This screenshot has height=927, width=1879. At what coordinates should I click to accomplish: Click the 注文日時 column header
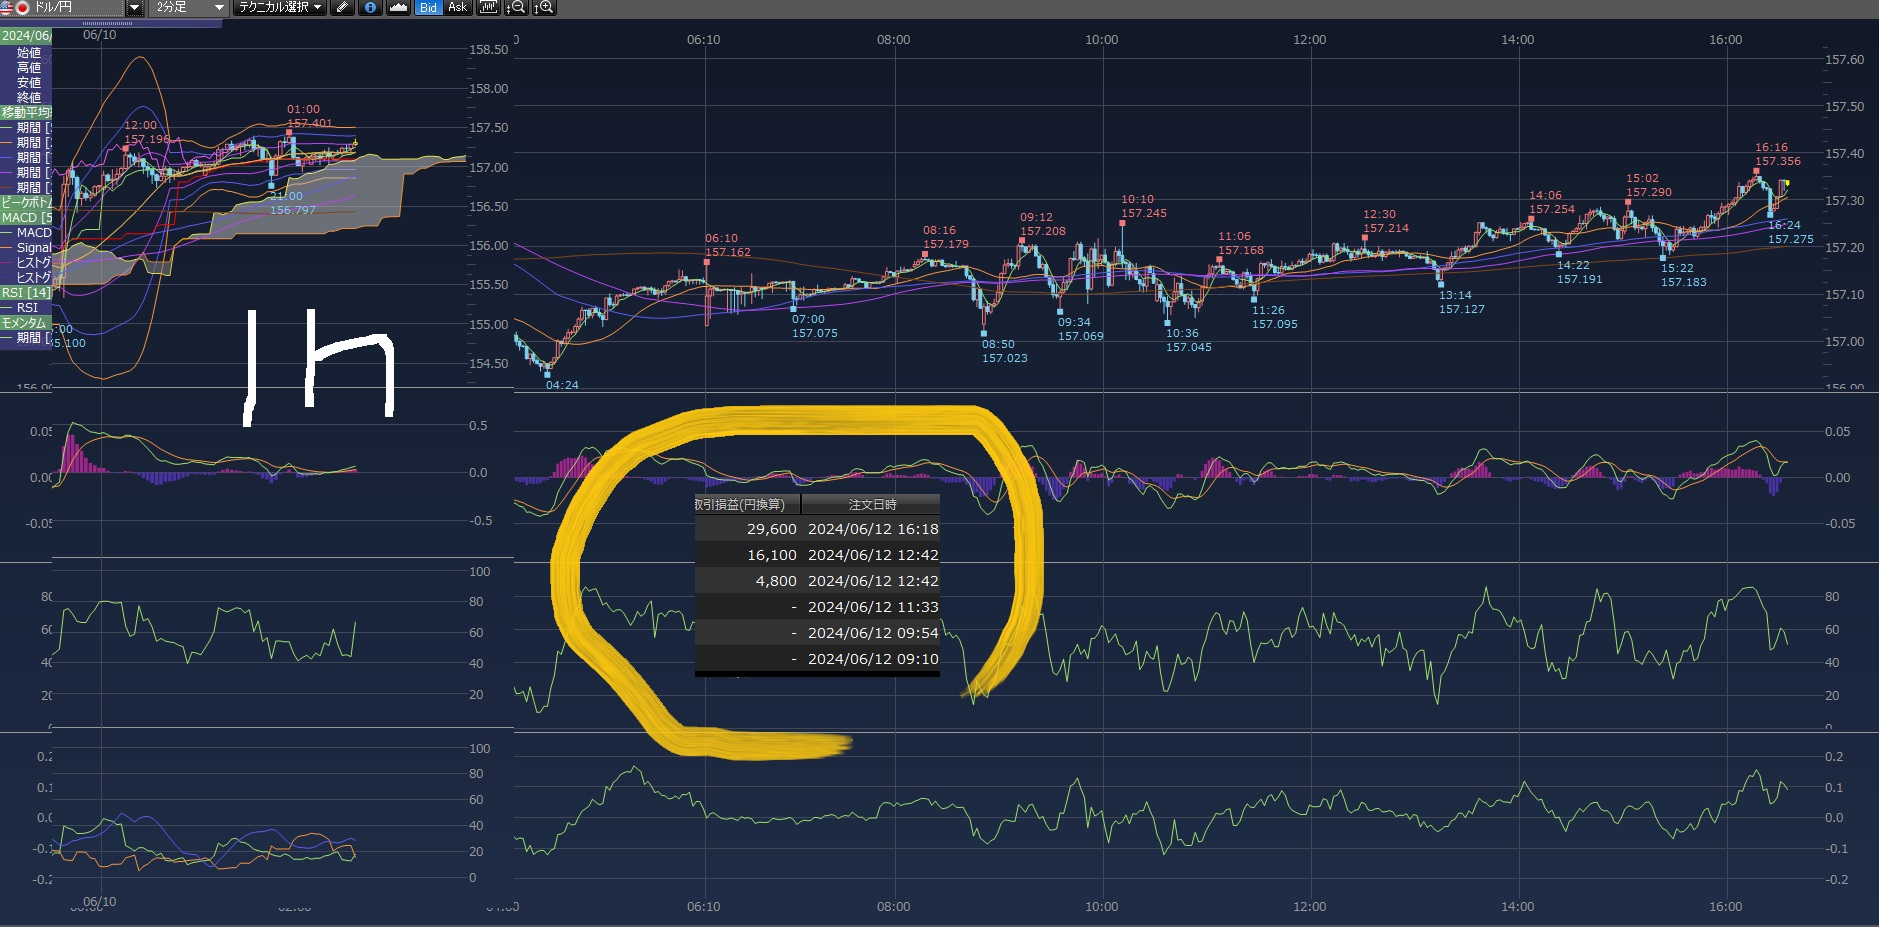(x=871, y=504)
